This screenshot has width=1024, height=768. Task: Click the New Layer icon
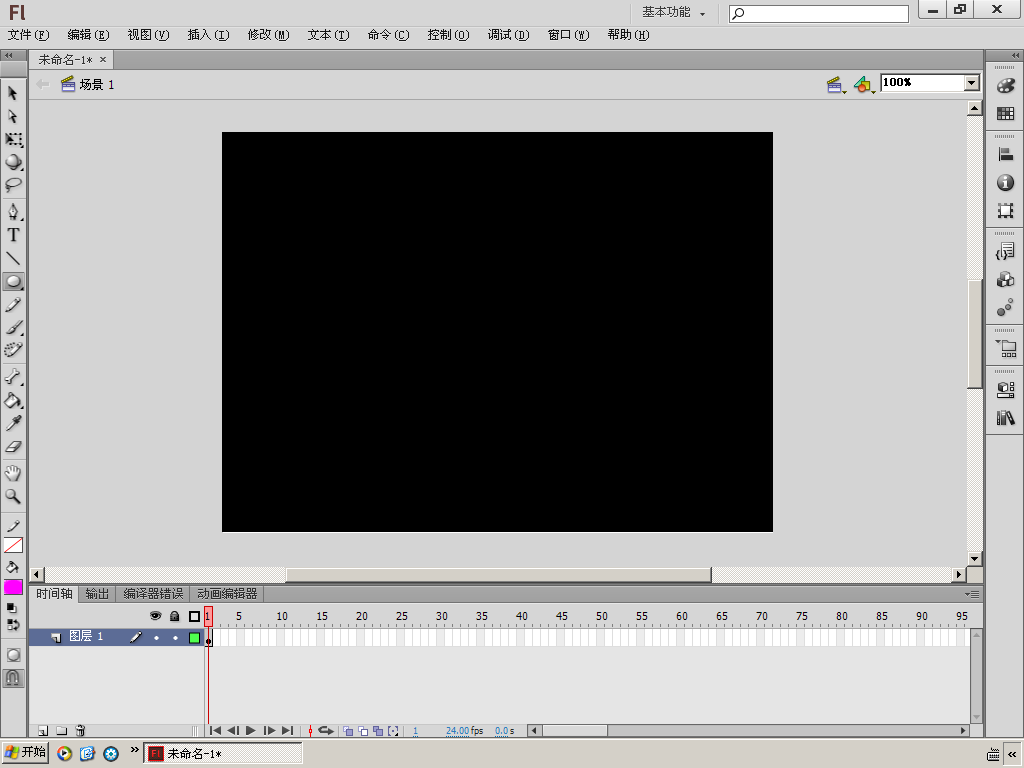42,731
